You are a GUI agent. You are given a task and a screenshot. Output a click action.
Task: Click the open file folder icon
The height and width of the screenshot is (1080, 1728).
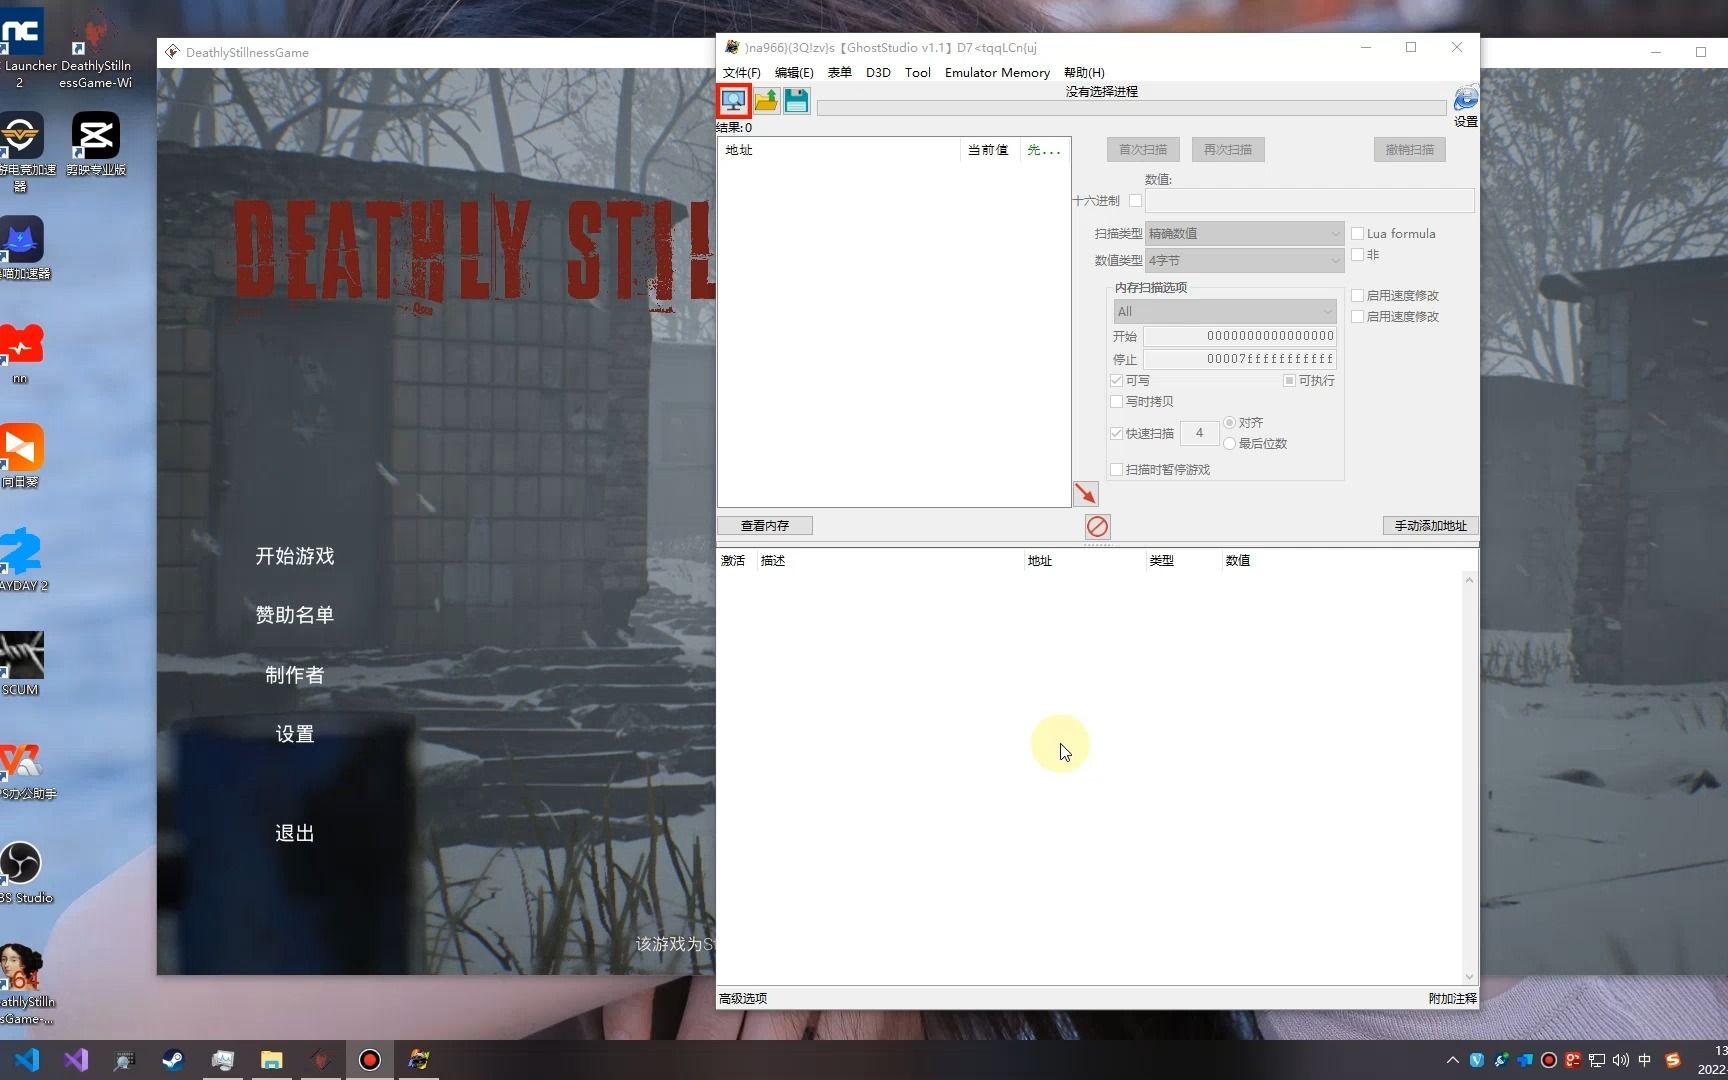766,100
